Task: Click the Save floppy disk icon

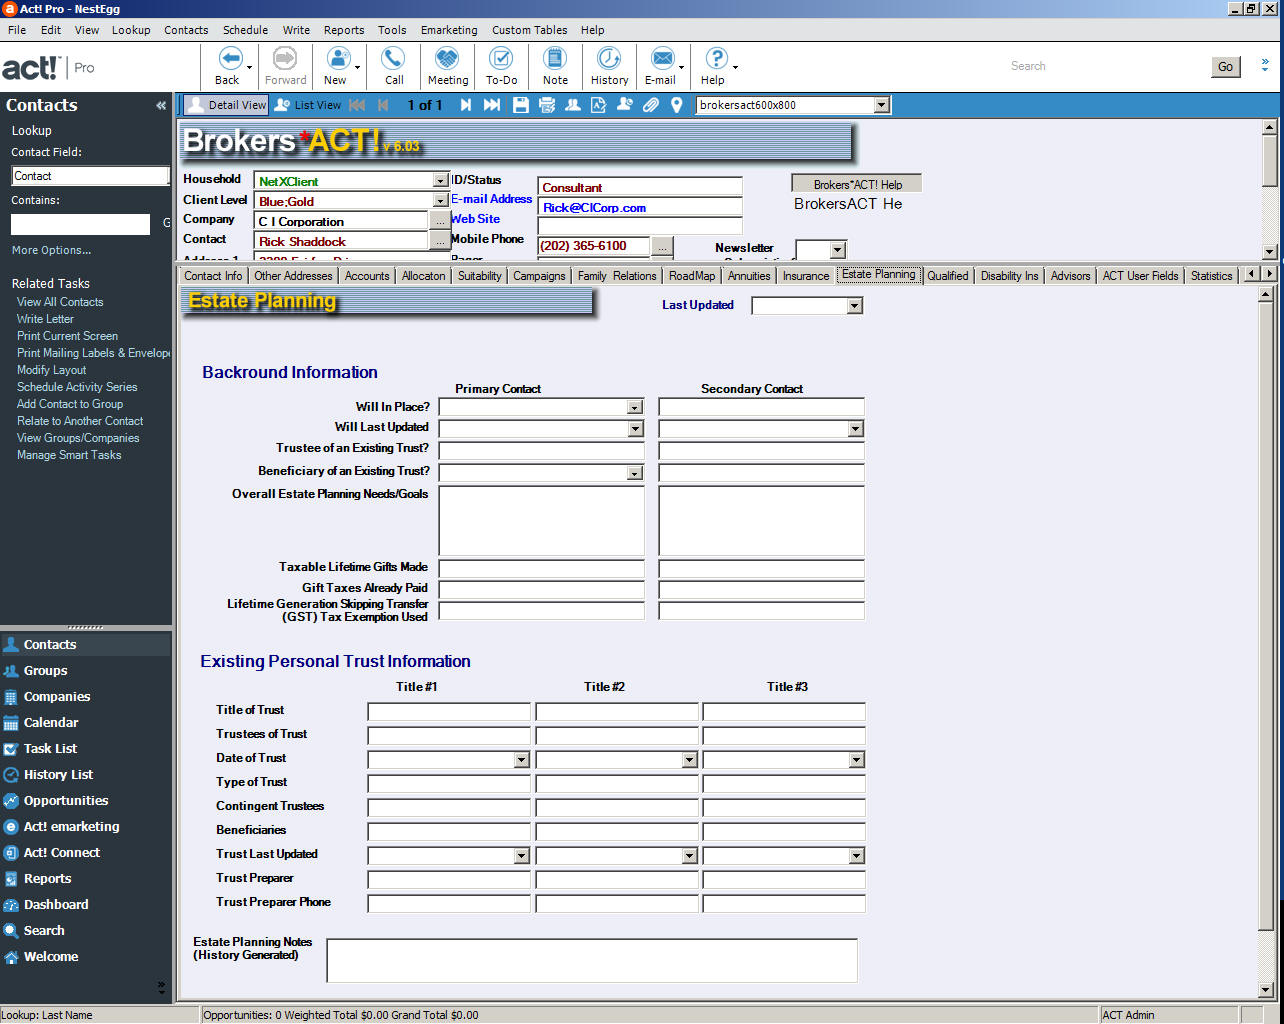Action: click(521, 105)
